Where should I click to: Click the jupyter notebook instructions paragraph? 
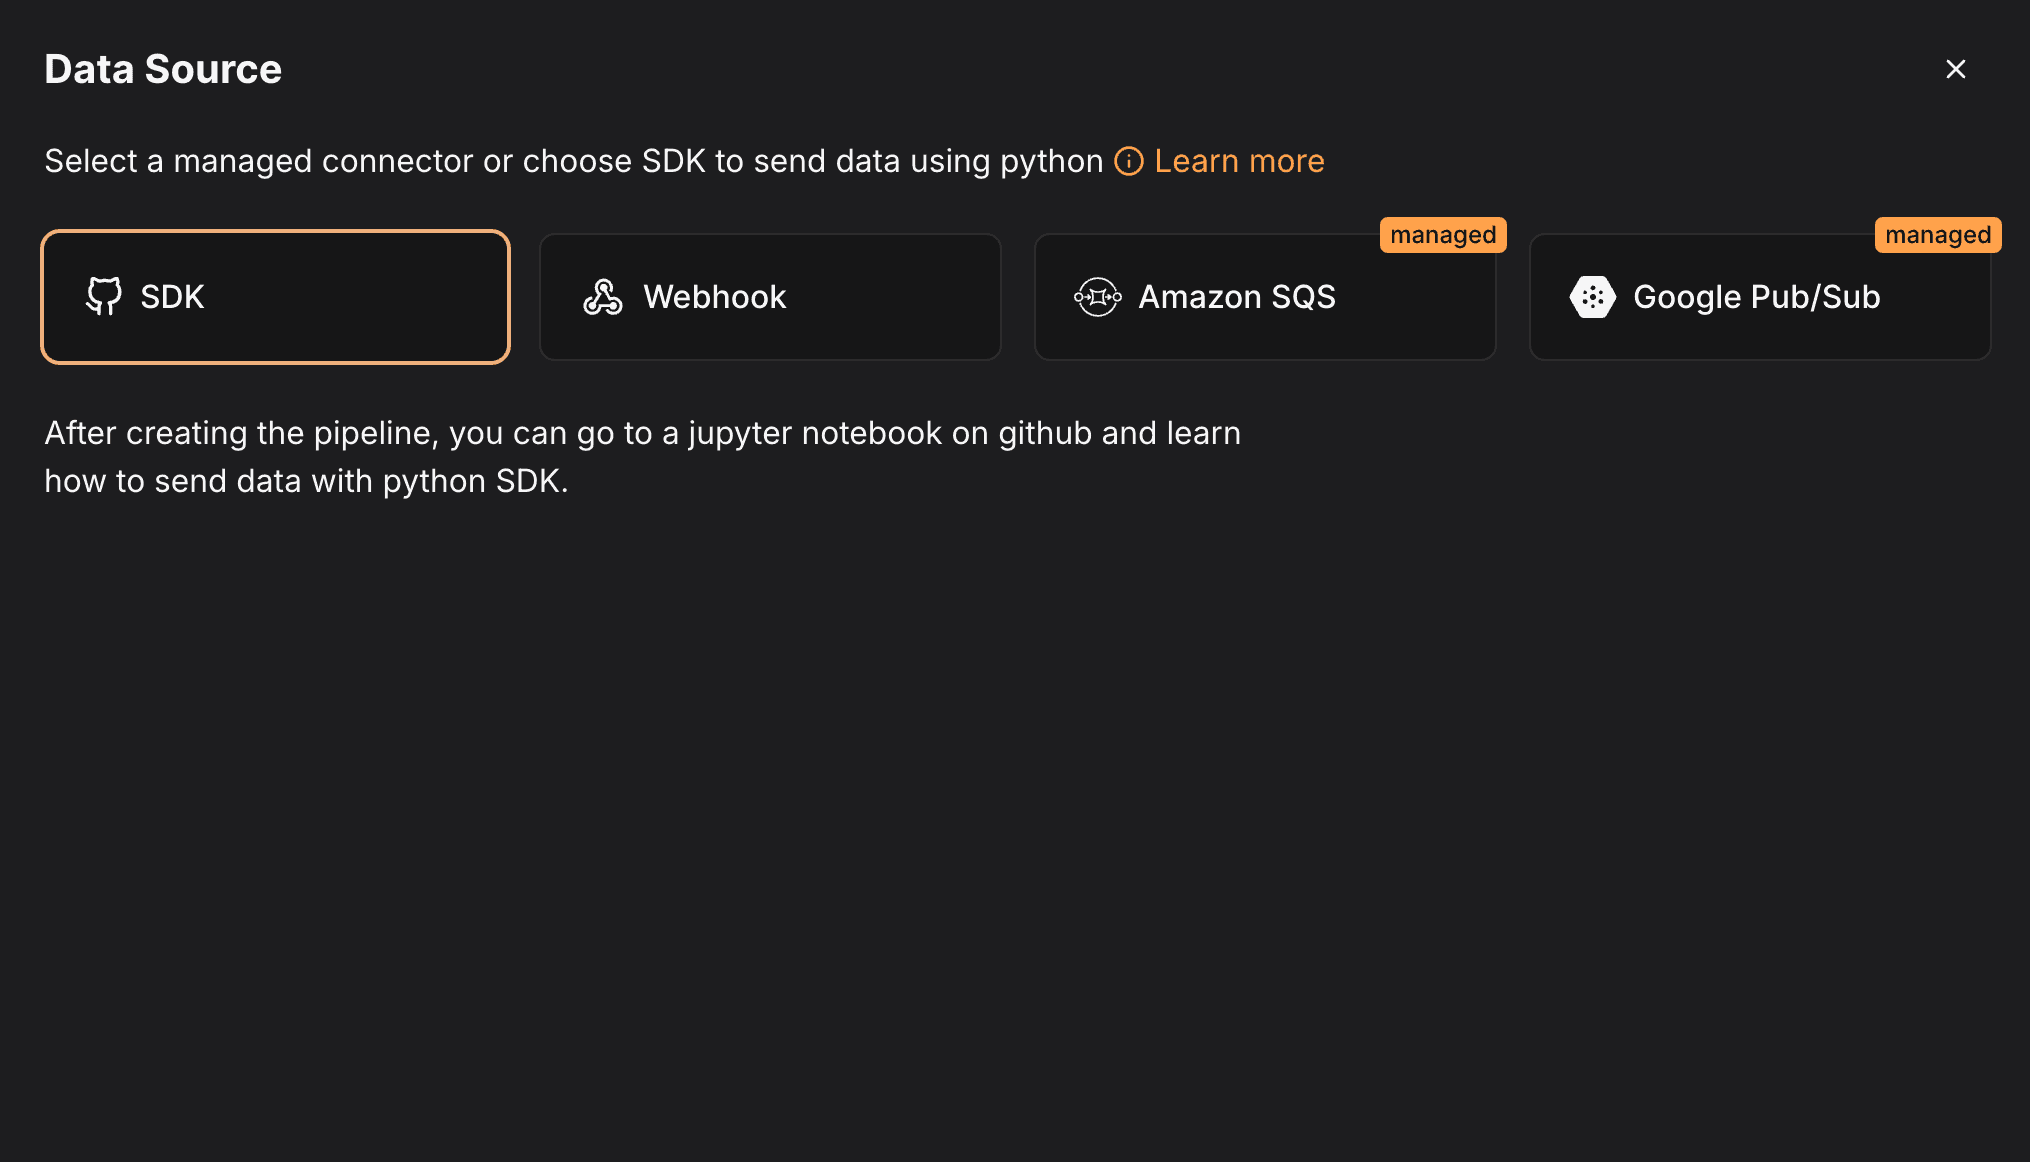[x=642, y=457]
